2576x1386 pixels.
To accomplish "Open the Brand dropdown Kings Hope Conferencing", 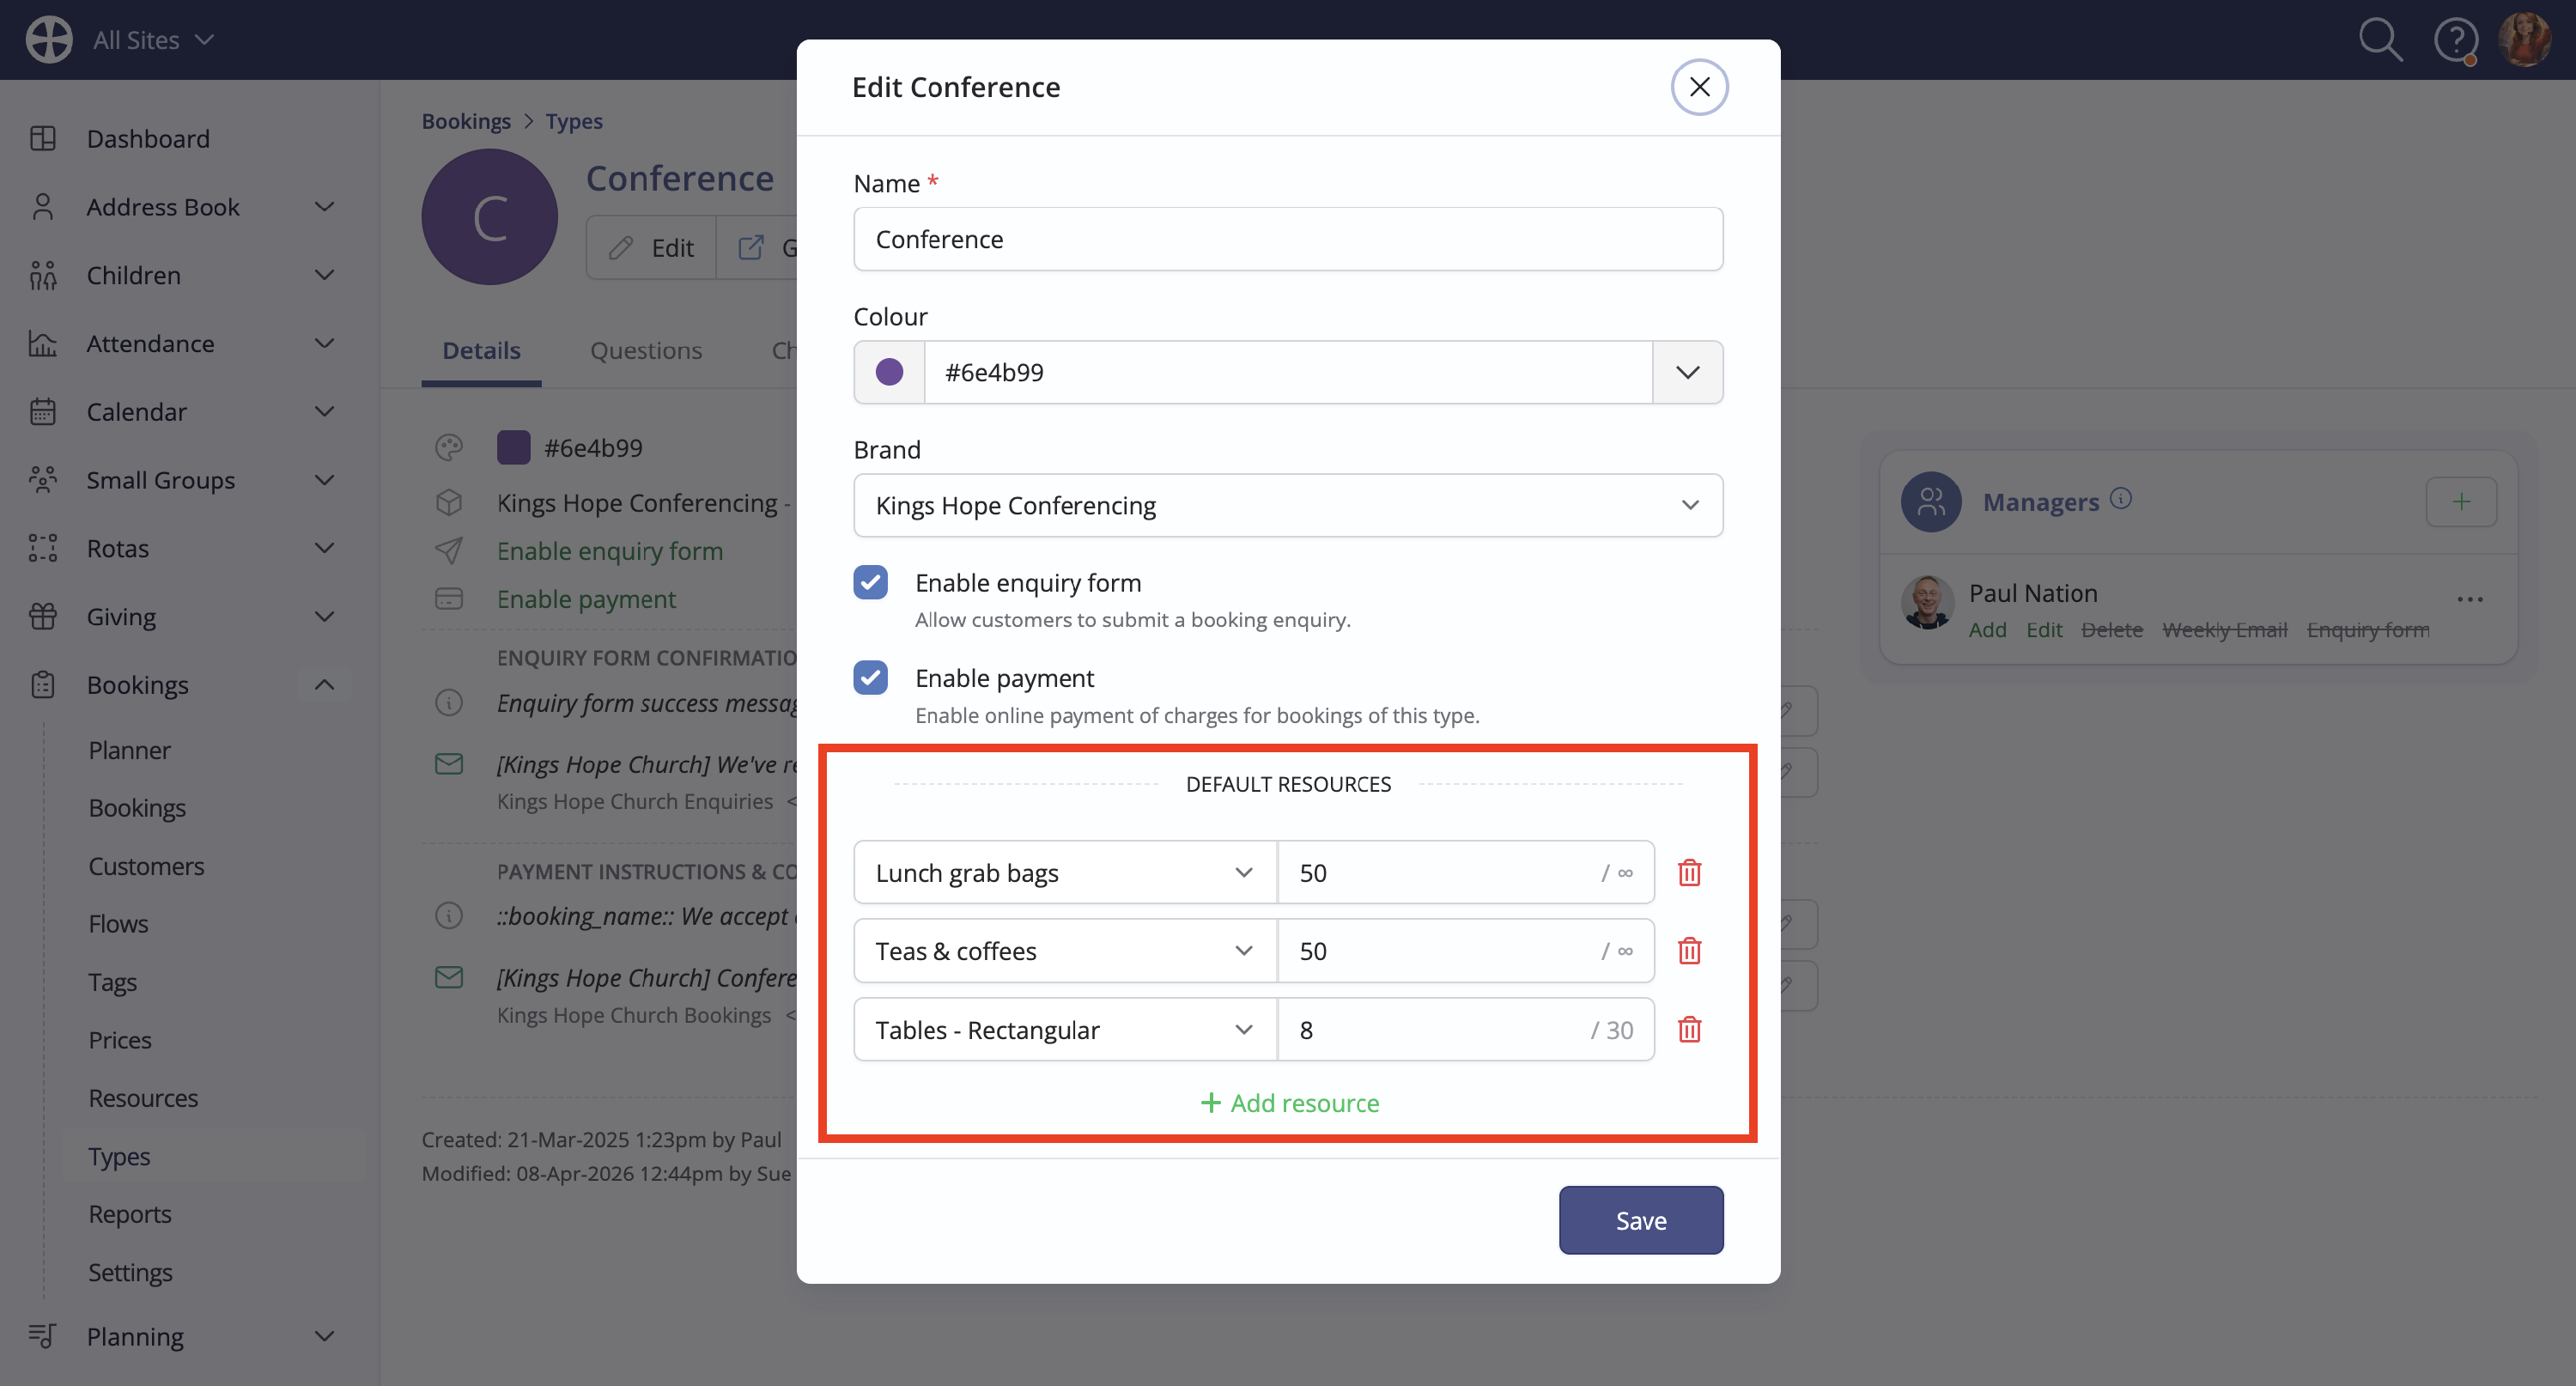I will pos(1288,505).
